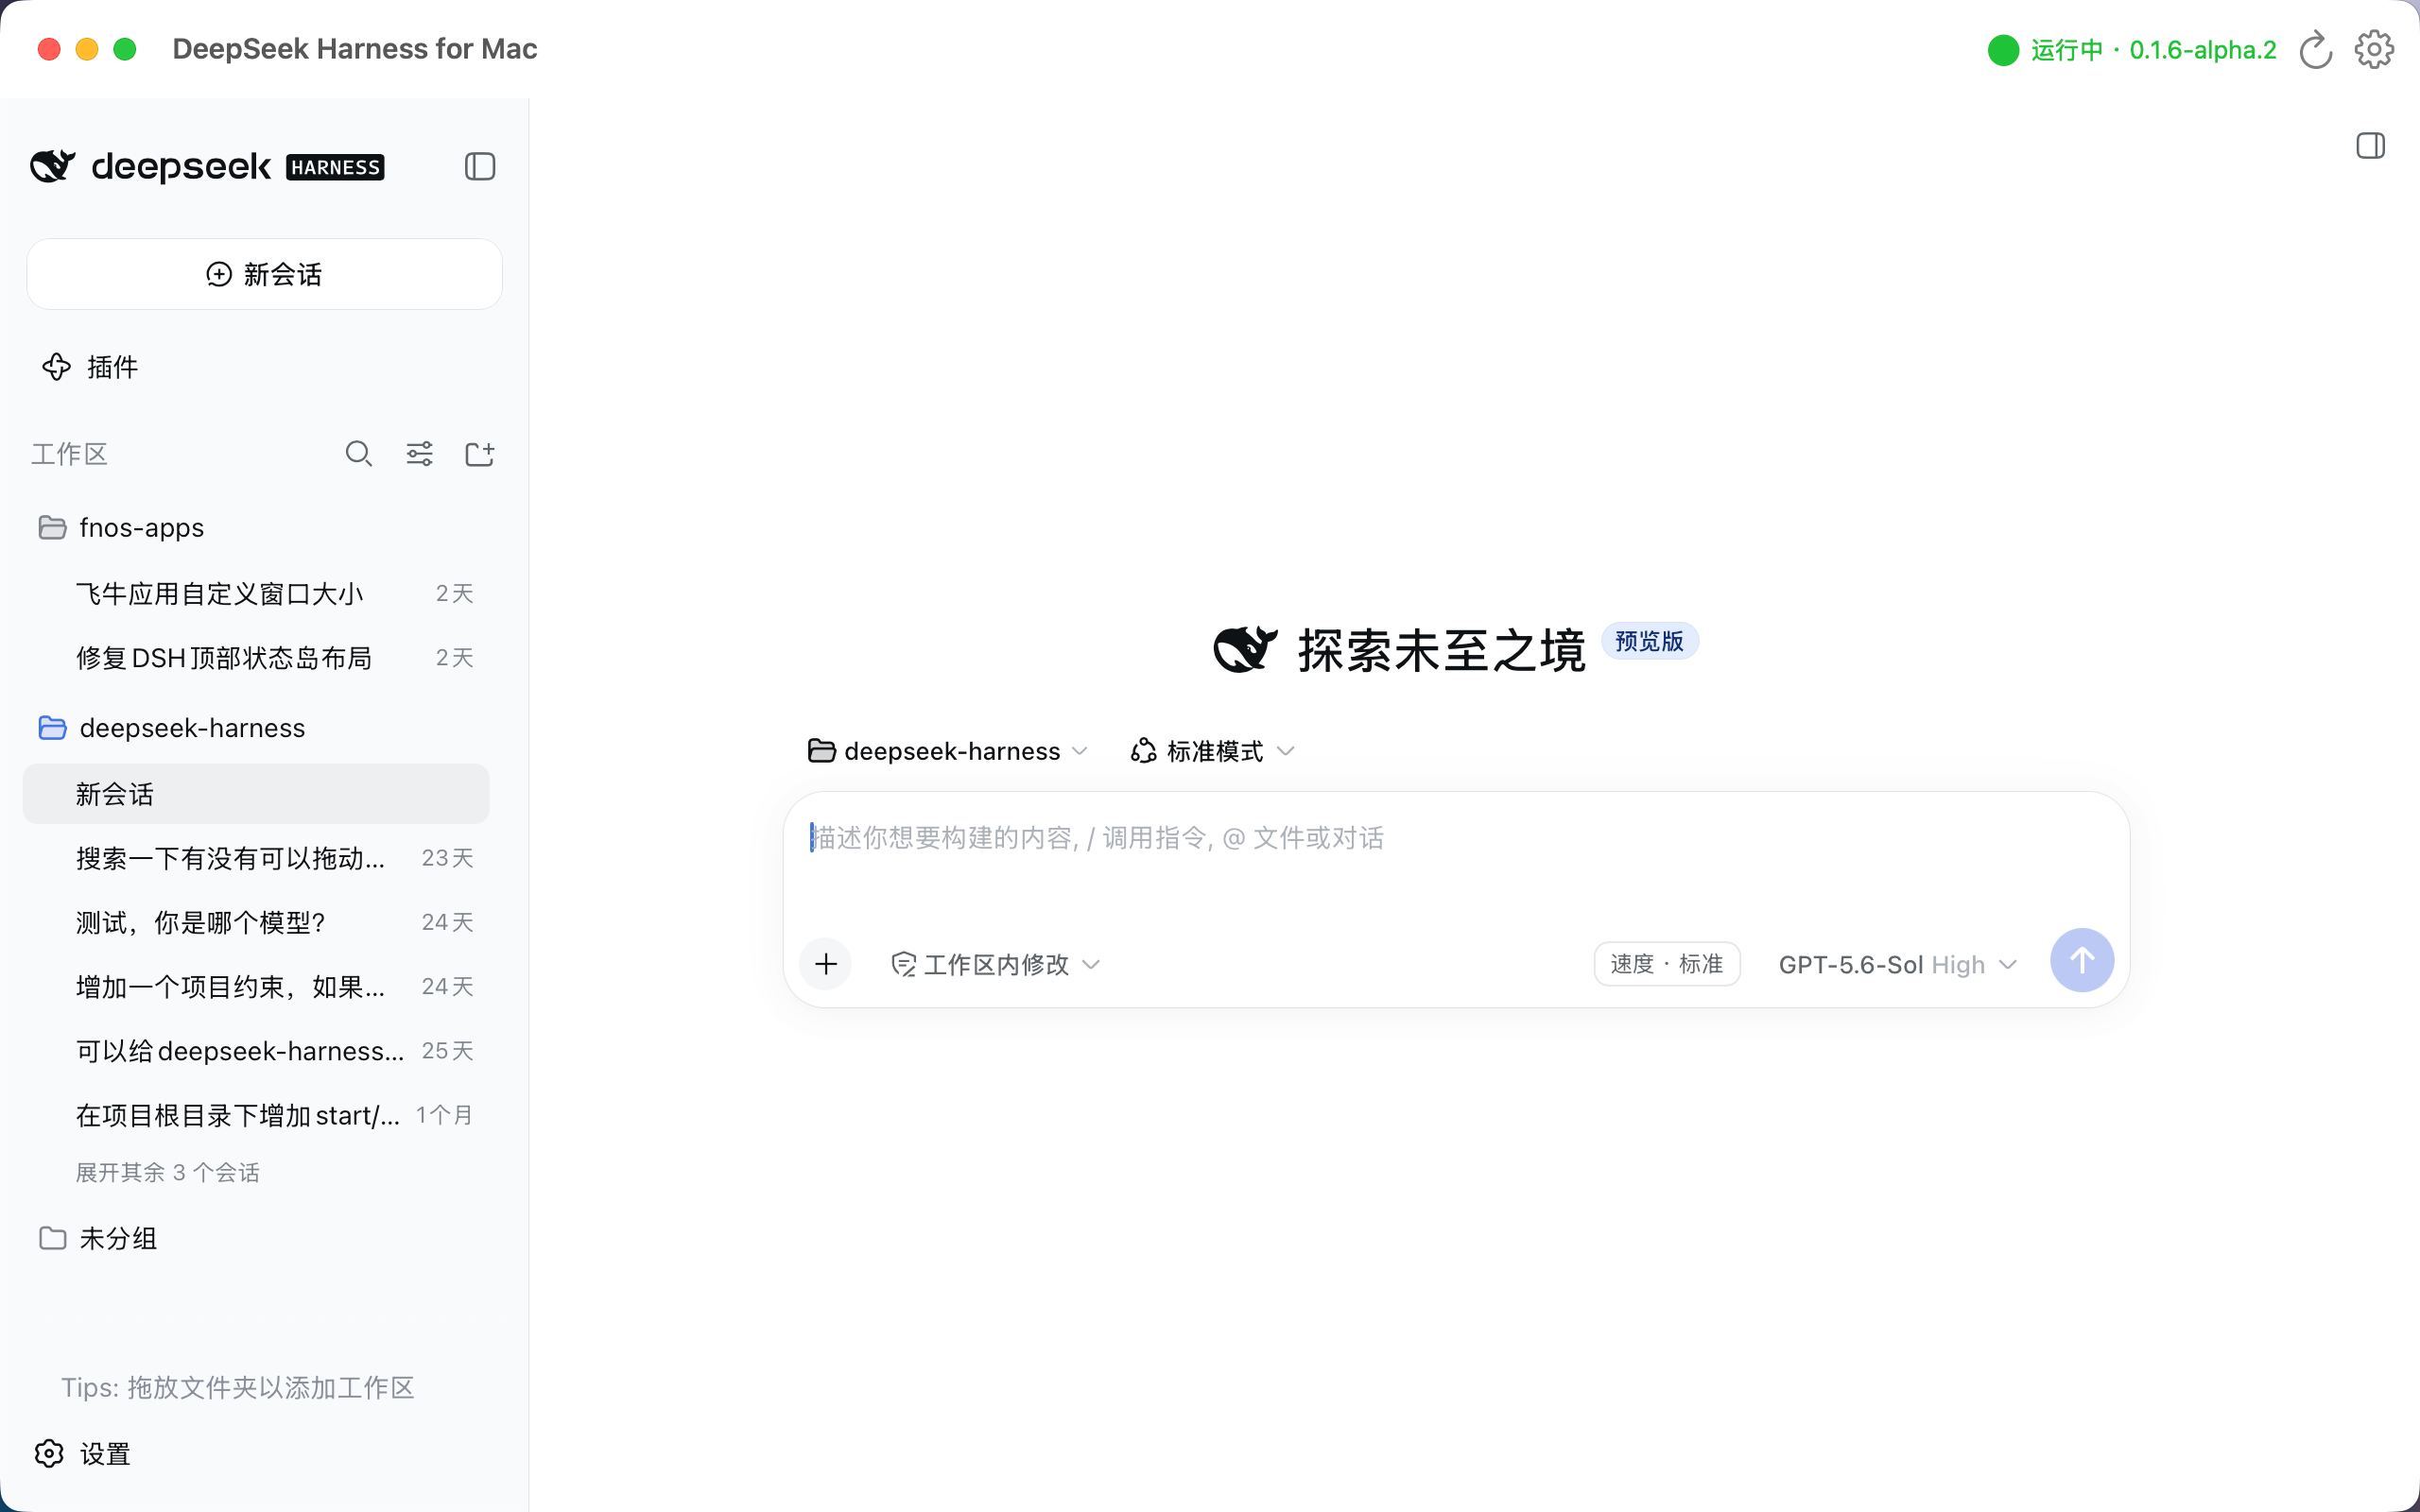Click the 未分组 folder icon
The image size is (2420, 1512).
pos(52,1238)
